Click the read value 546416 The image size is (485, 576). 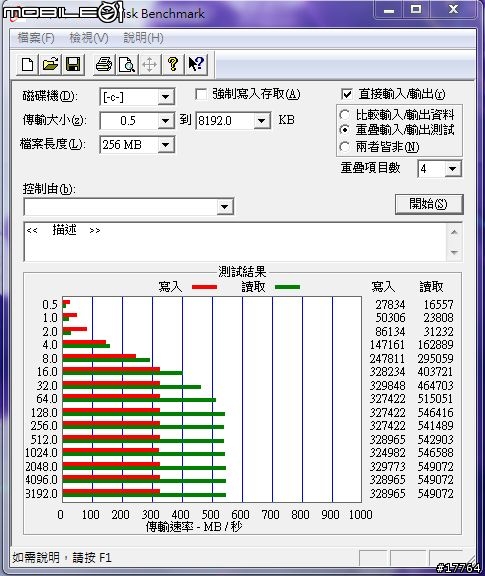[x=435, y=413]
